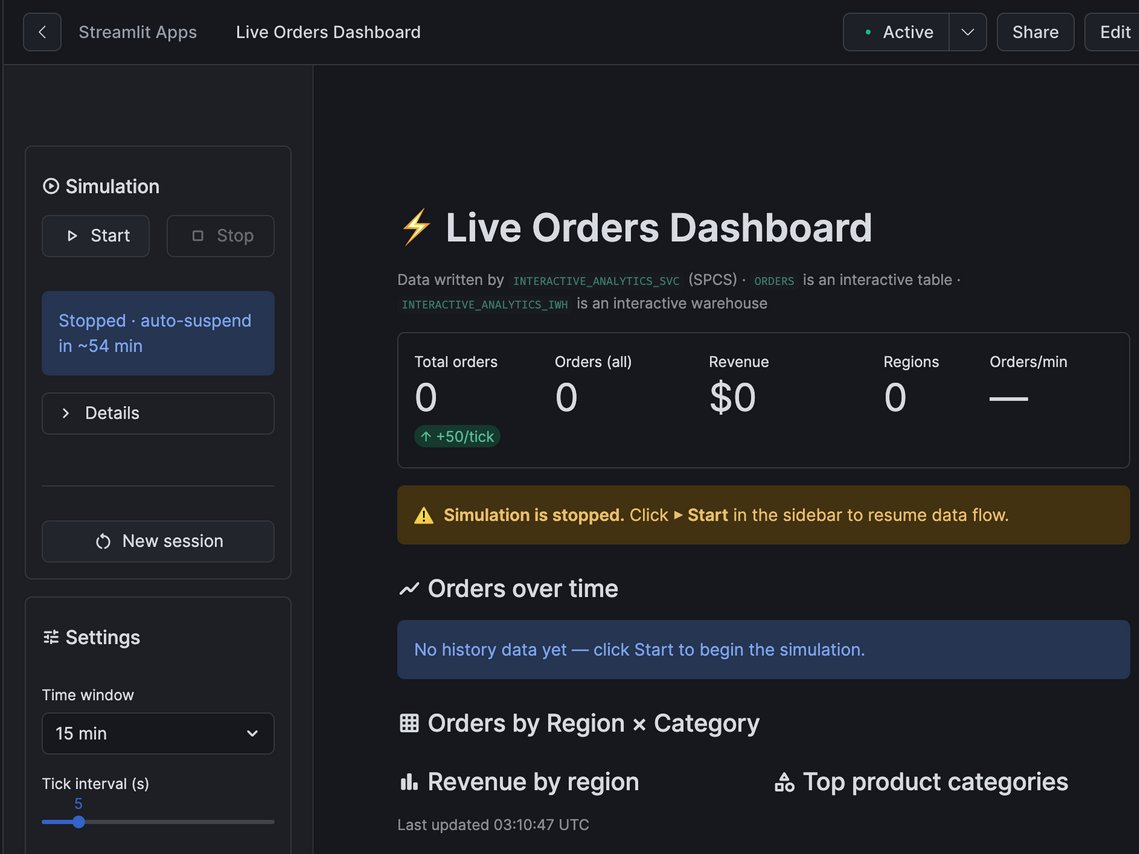Click the Orders/min metric label
This screenshot has height=854, width=1139.
pyautogui.click(x=1028, y=362)
